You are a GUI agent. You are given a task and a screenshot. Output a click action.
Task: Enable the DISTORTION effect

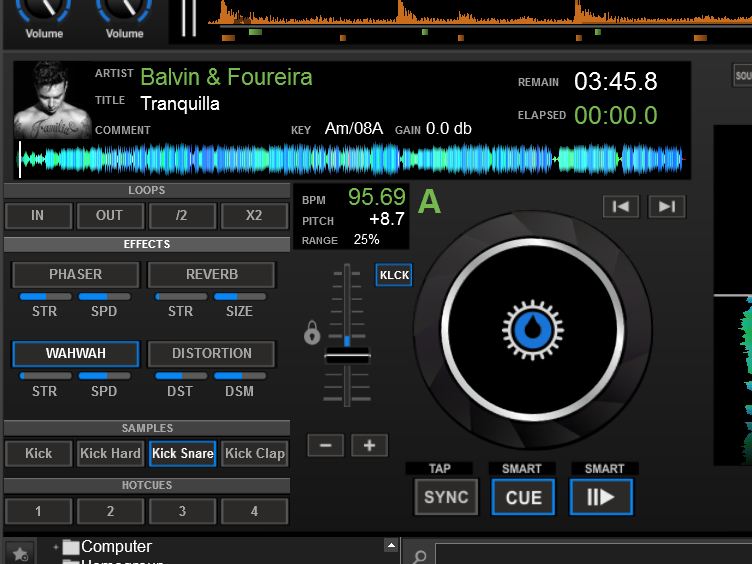pyautogui.click(x=212, y=354)
